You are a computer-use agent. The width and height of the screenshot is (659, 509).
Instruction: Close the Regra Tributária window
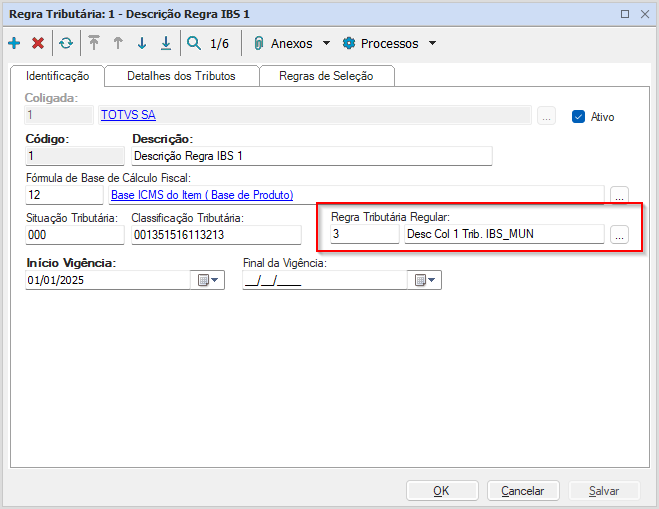pos(645,14)
